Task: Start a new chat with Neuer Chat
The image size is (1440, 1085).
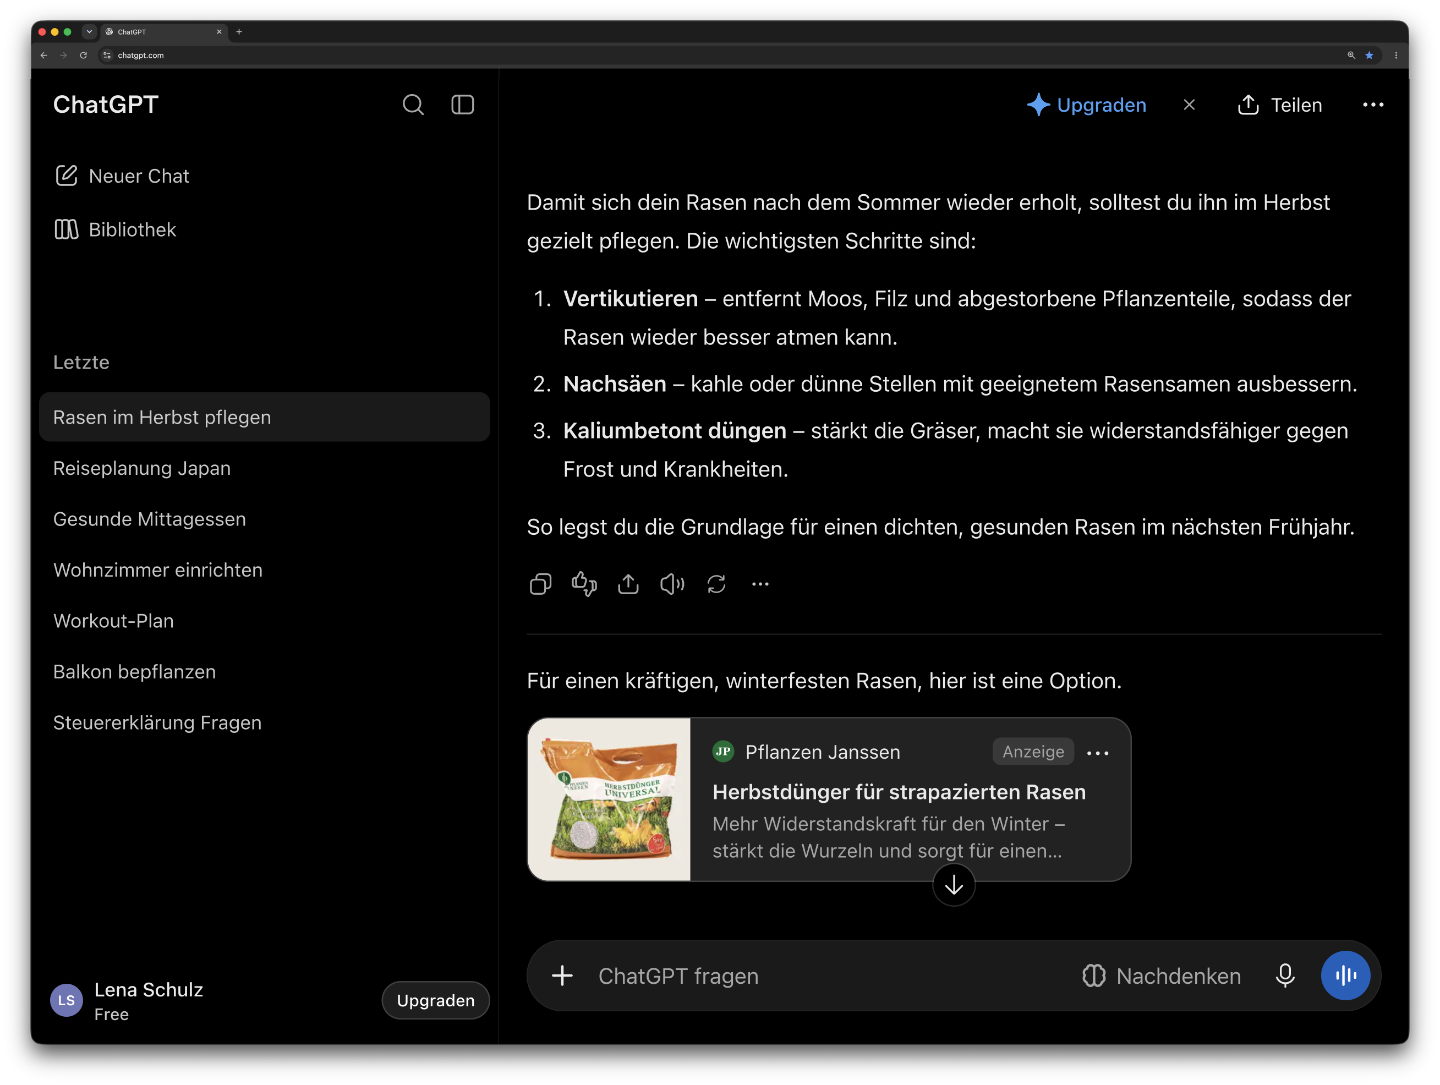Action: pyautogui.click(x=122, y=176)
